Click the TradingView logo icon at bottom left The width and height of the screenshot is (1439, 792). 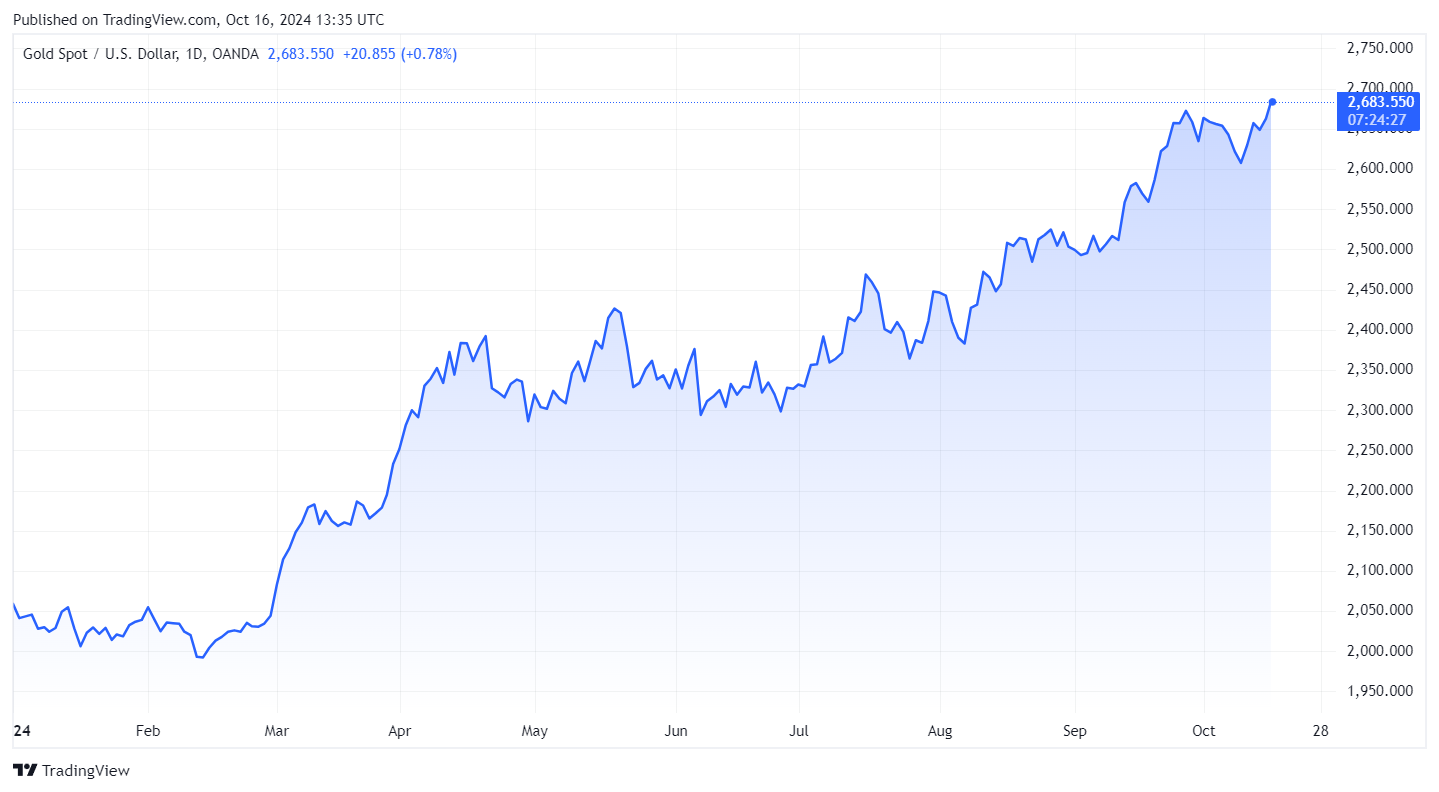(25, 770)
